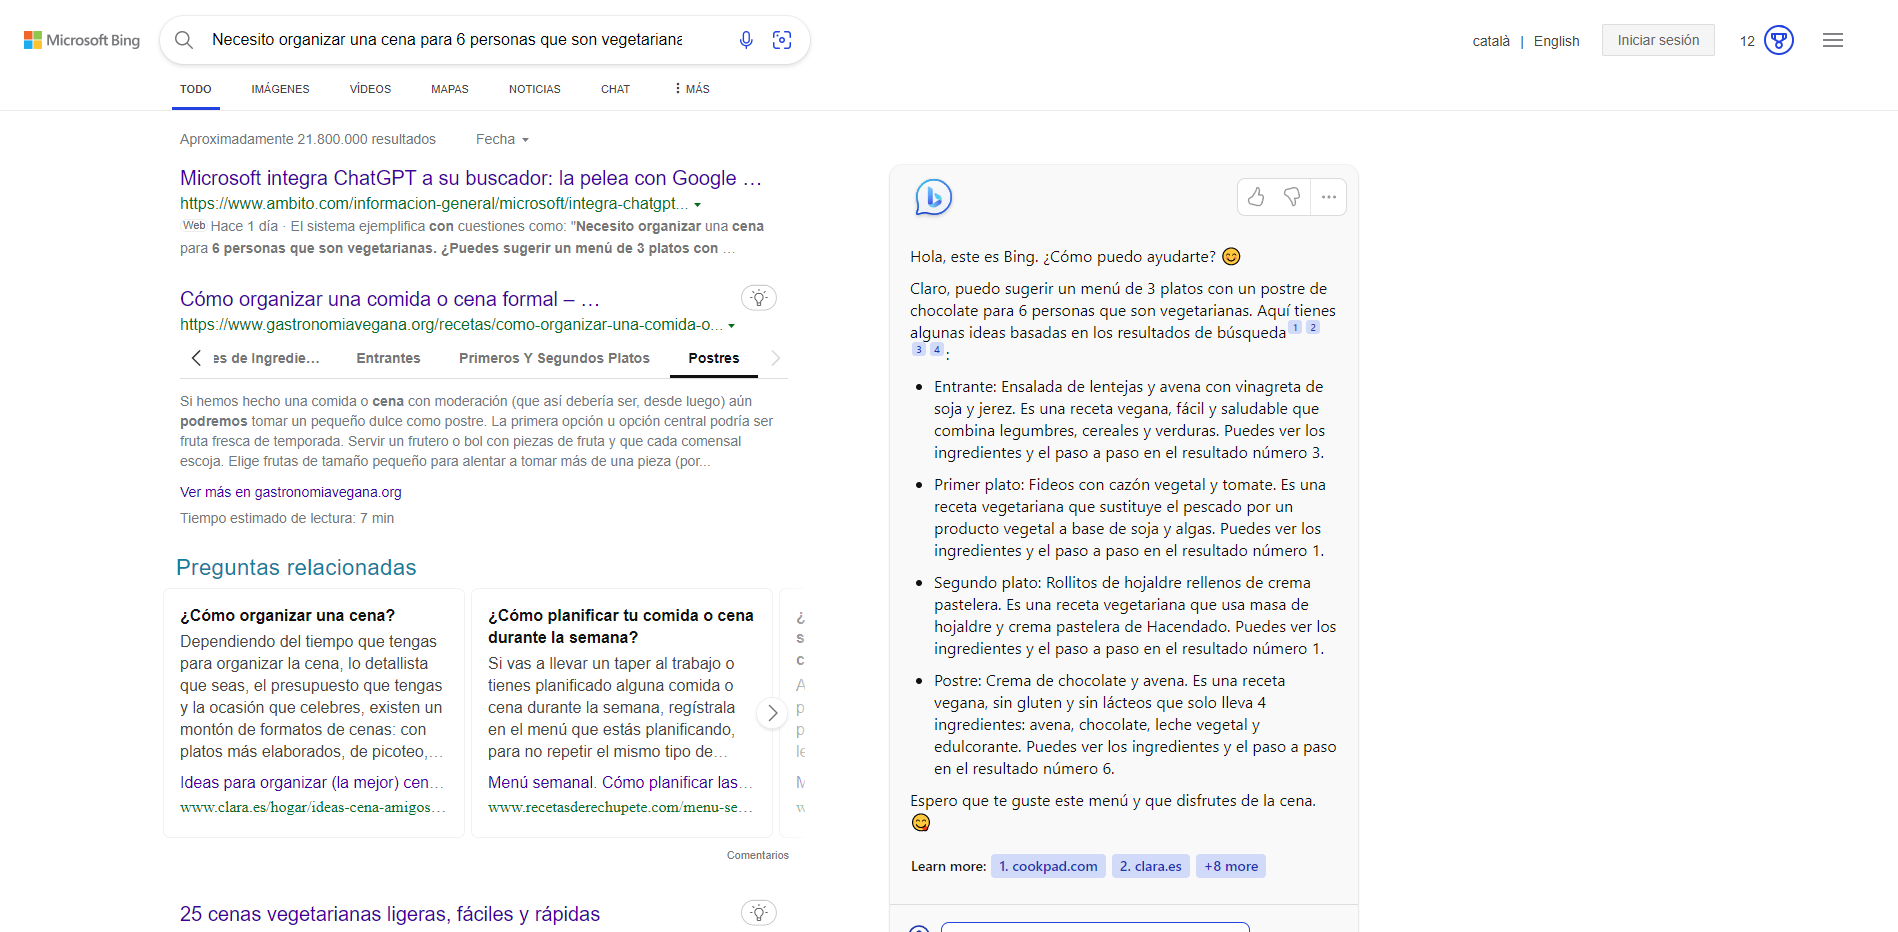Click Iniciar sesión button
Image resolution: width=1898 pixels, height=932 pixels.
click(x=1658, y=40)
